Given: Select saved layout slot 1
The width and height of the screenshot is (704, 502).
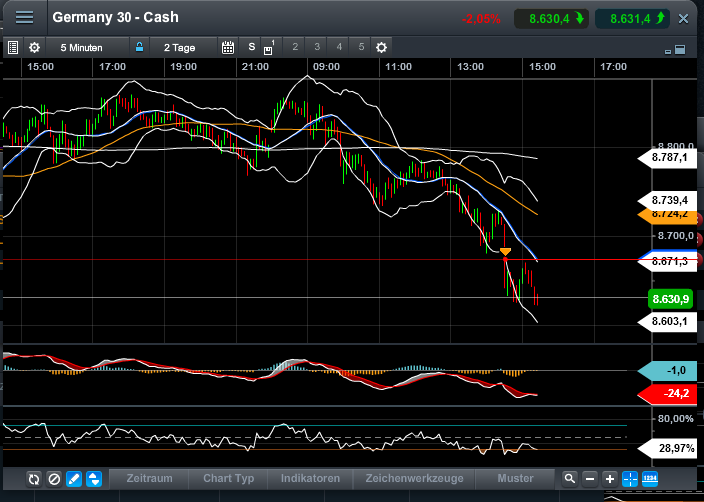Looking at the screenshot, I should click(268, 48).
